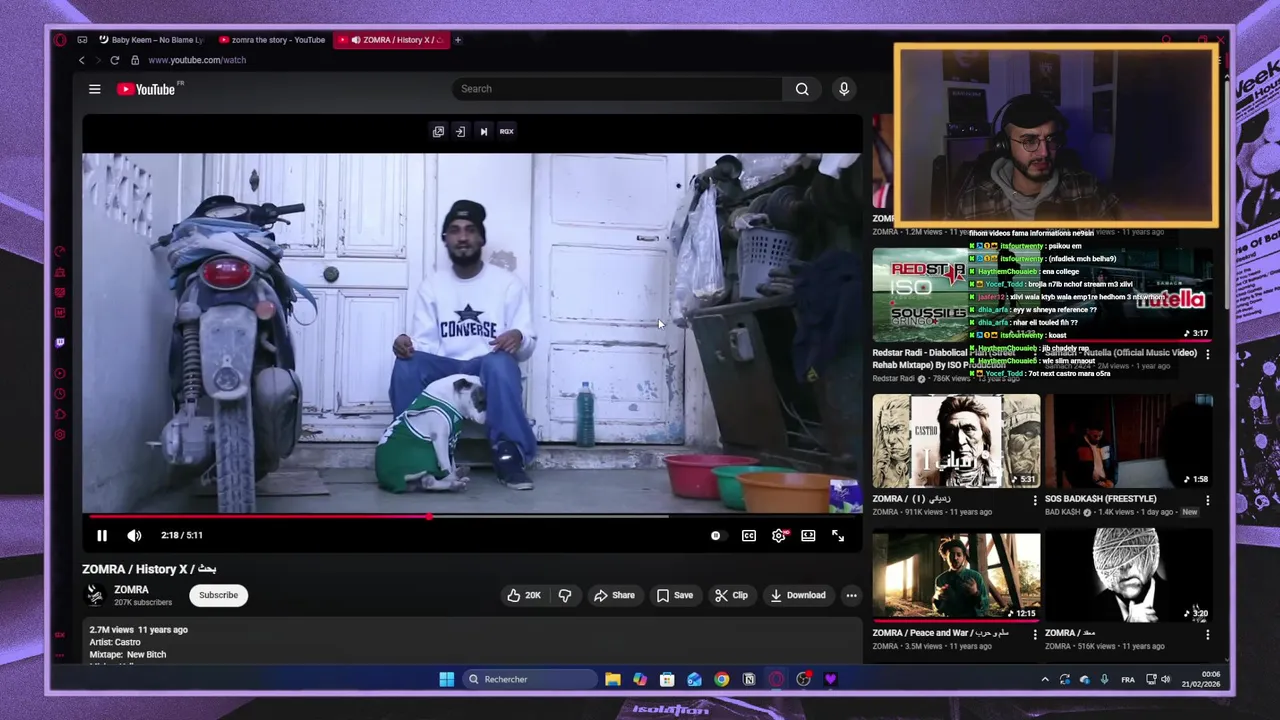
Task: Open options menu for Peace and War video
Action: 1035,634
